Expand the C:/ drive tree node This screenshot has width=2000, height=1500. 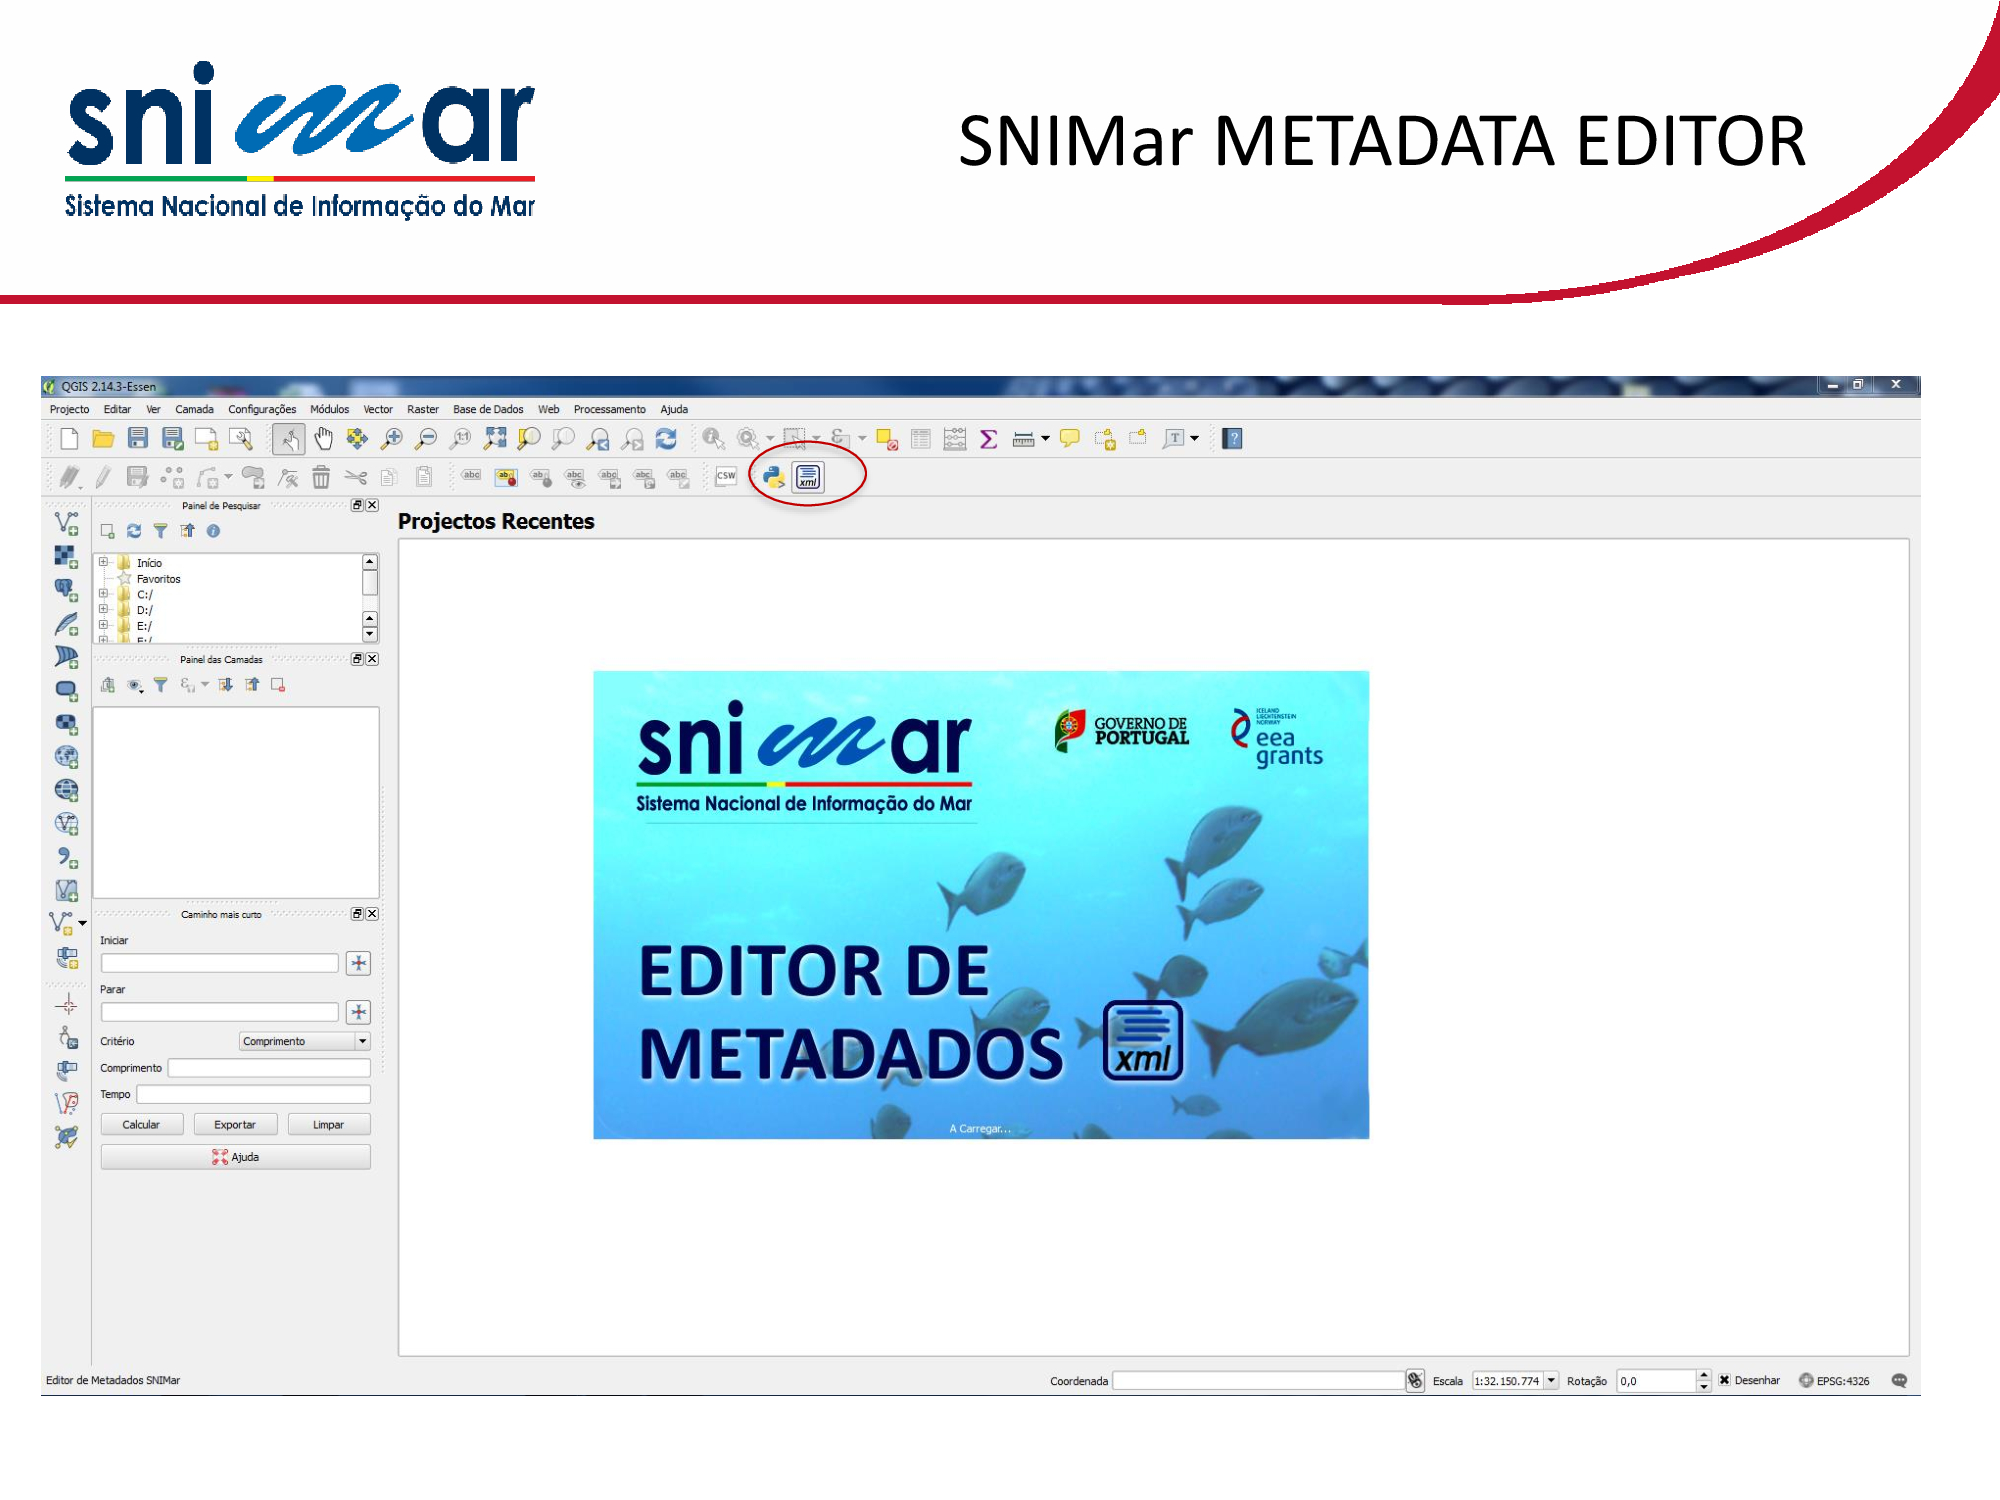coord(103,594)
